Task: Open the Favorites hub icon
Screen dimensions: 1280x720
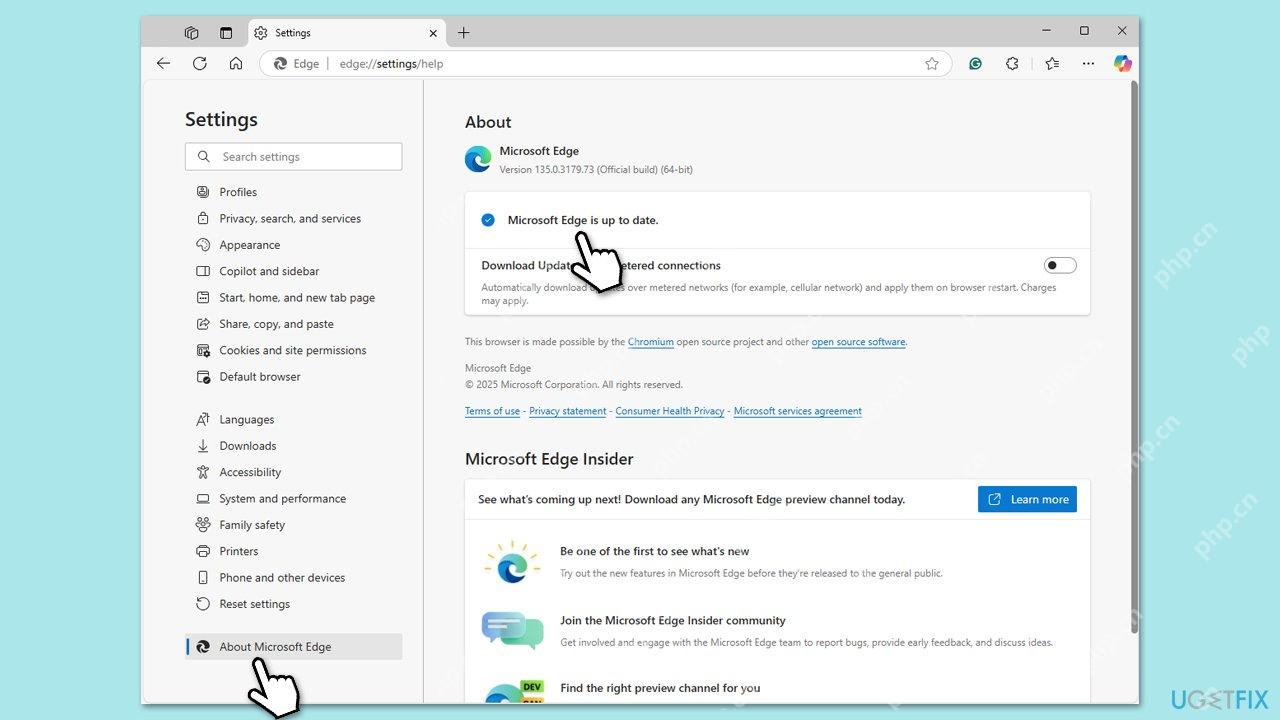Action: (x=1051, y=63)
